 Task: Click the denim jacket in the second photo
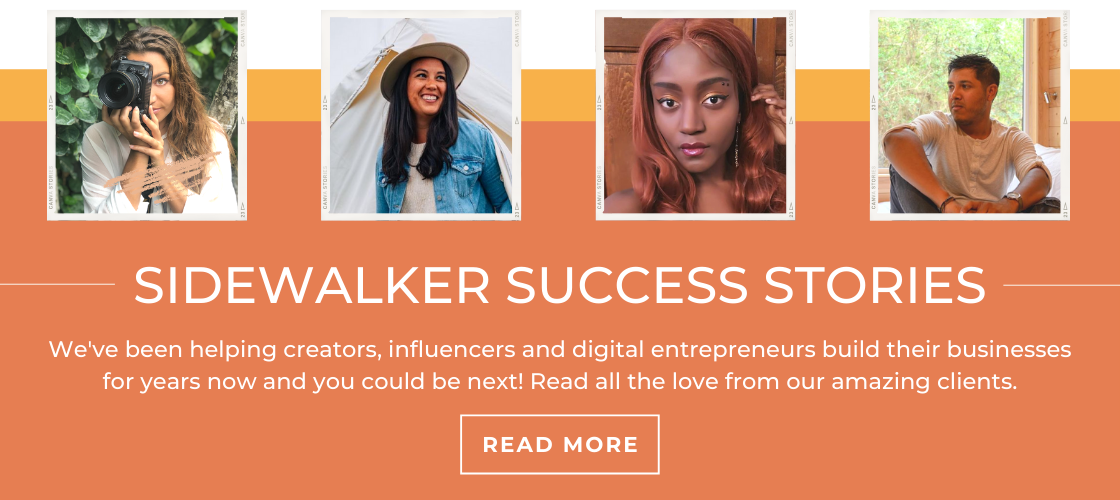tap(444, 171)
